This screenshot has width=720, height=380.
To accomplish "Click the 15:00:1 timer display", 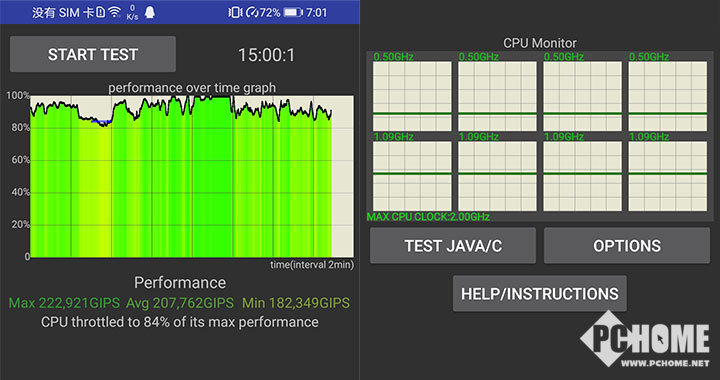I will [266, 55].
